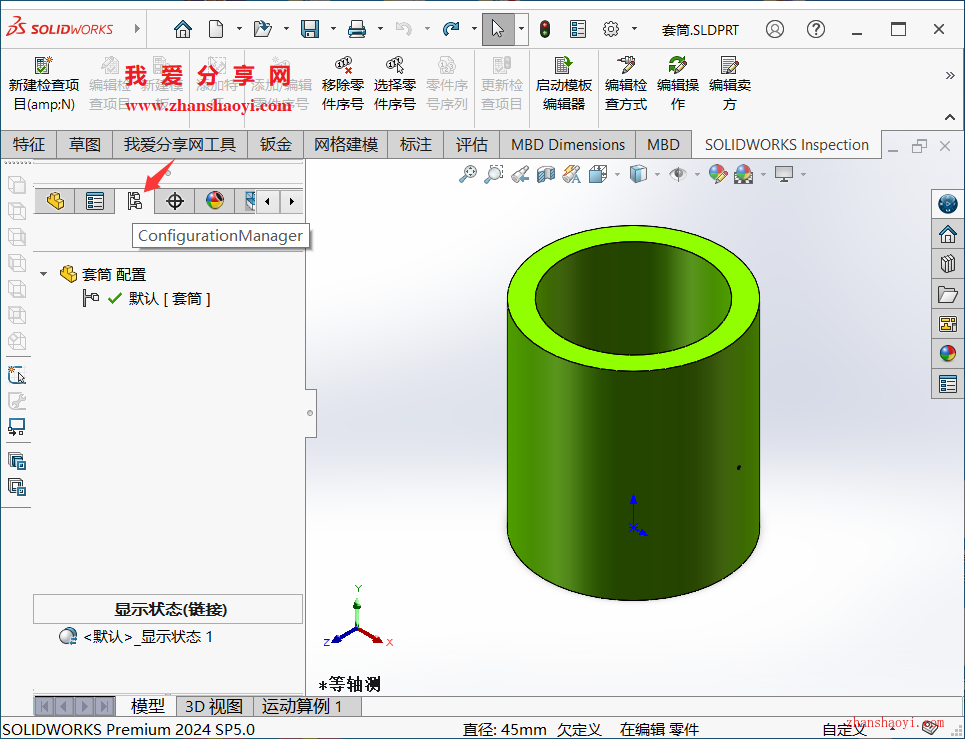
Task: Click Section View icon
Action: (546, 175)
